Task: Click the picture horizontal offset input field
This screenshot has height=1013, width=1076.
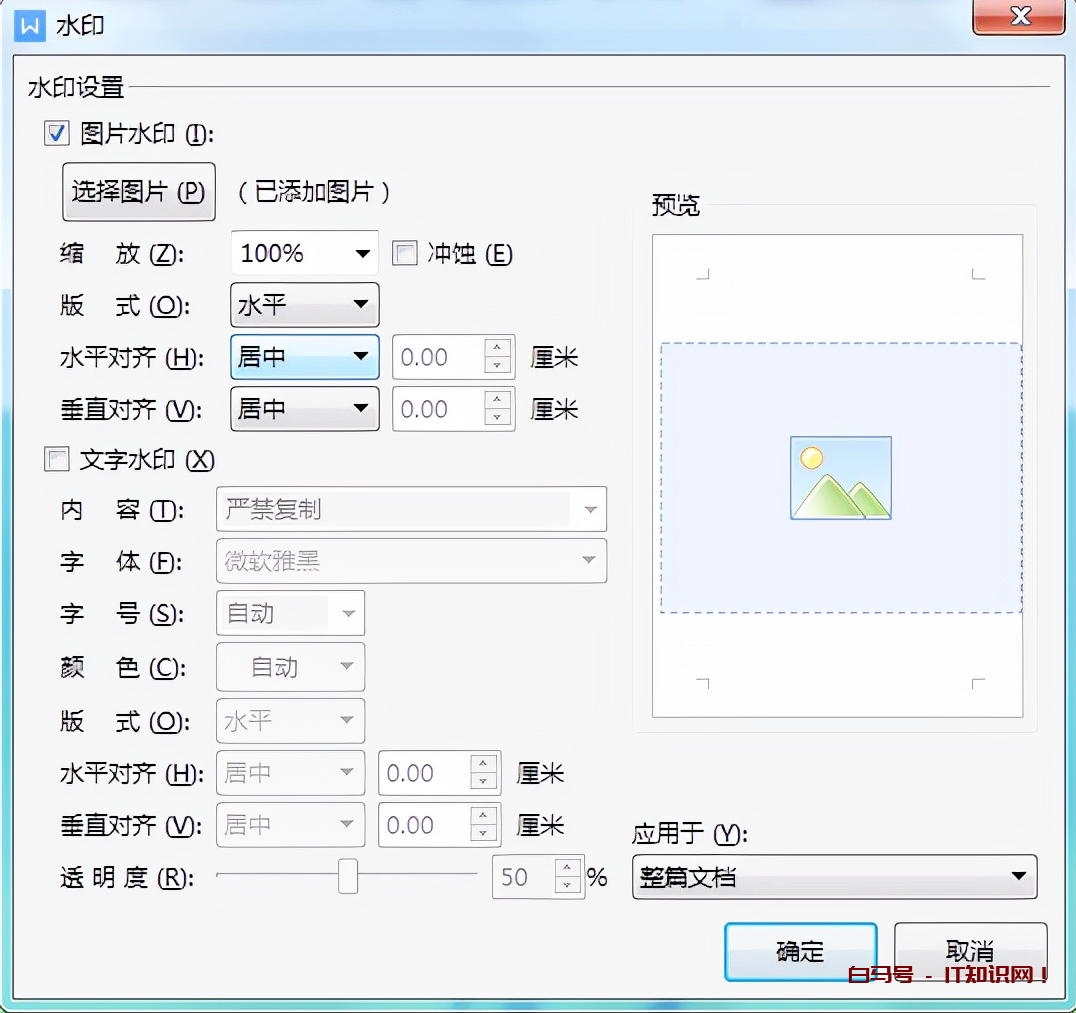Action: coord(438,358)
